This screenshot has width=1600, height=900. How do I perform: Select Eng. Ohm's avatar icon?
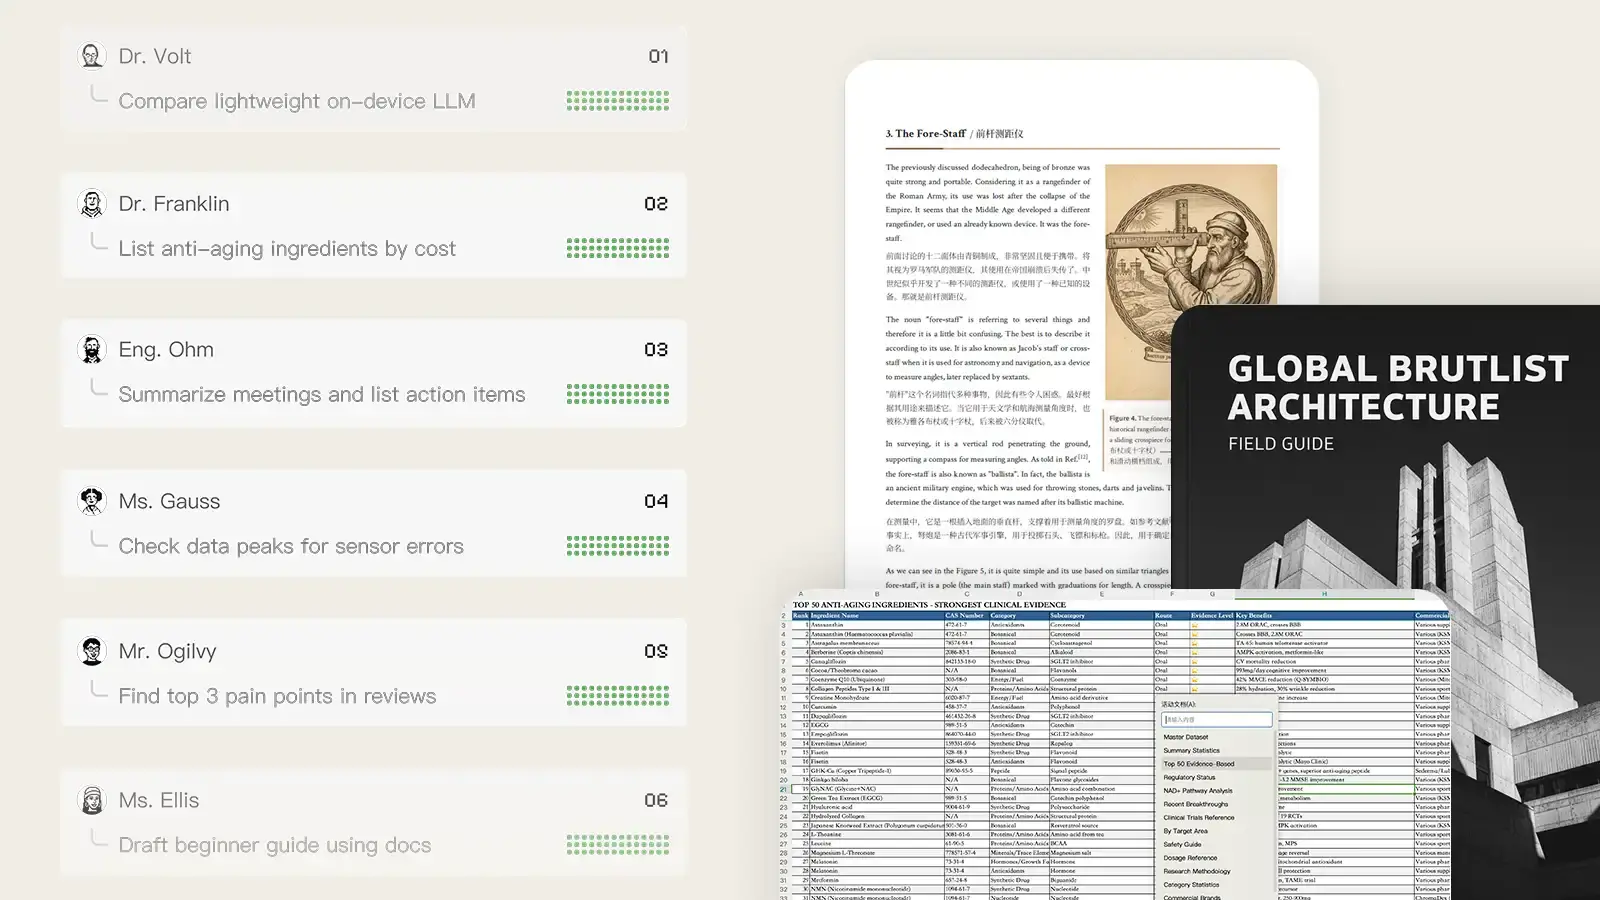point(92,349)
